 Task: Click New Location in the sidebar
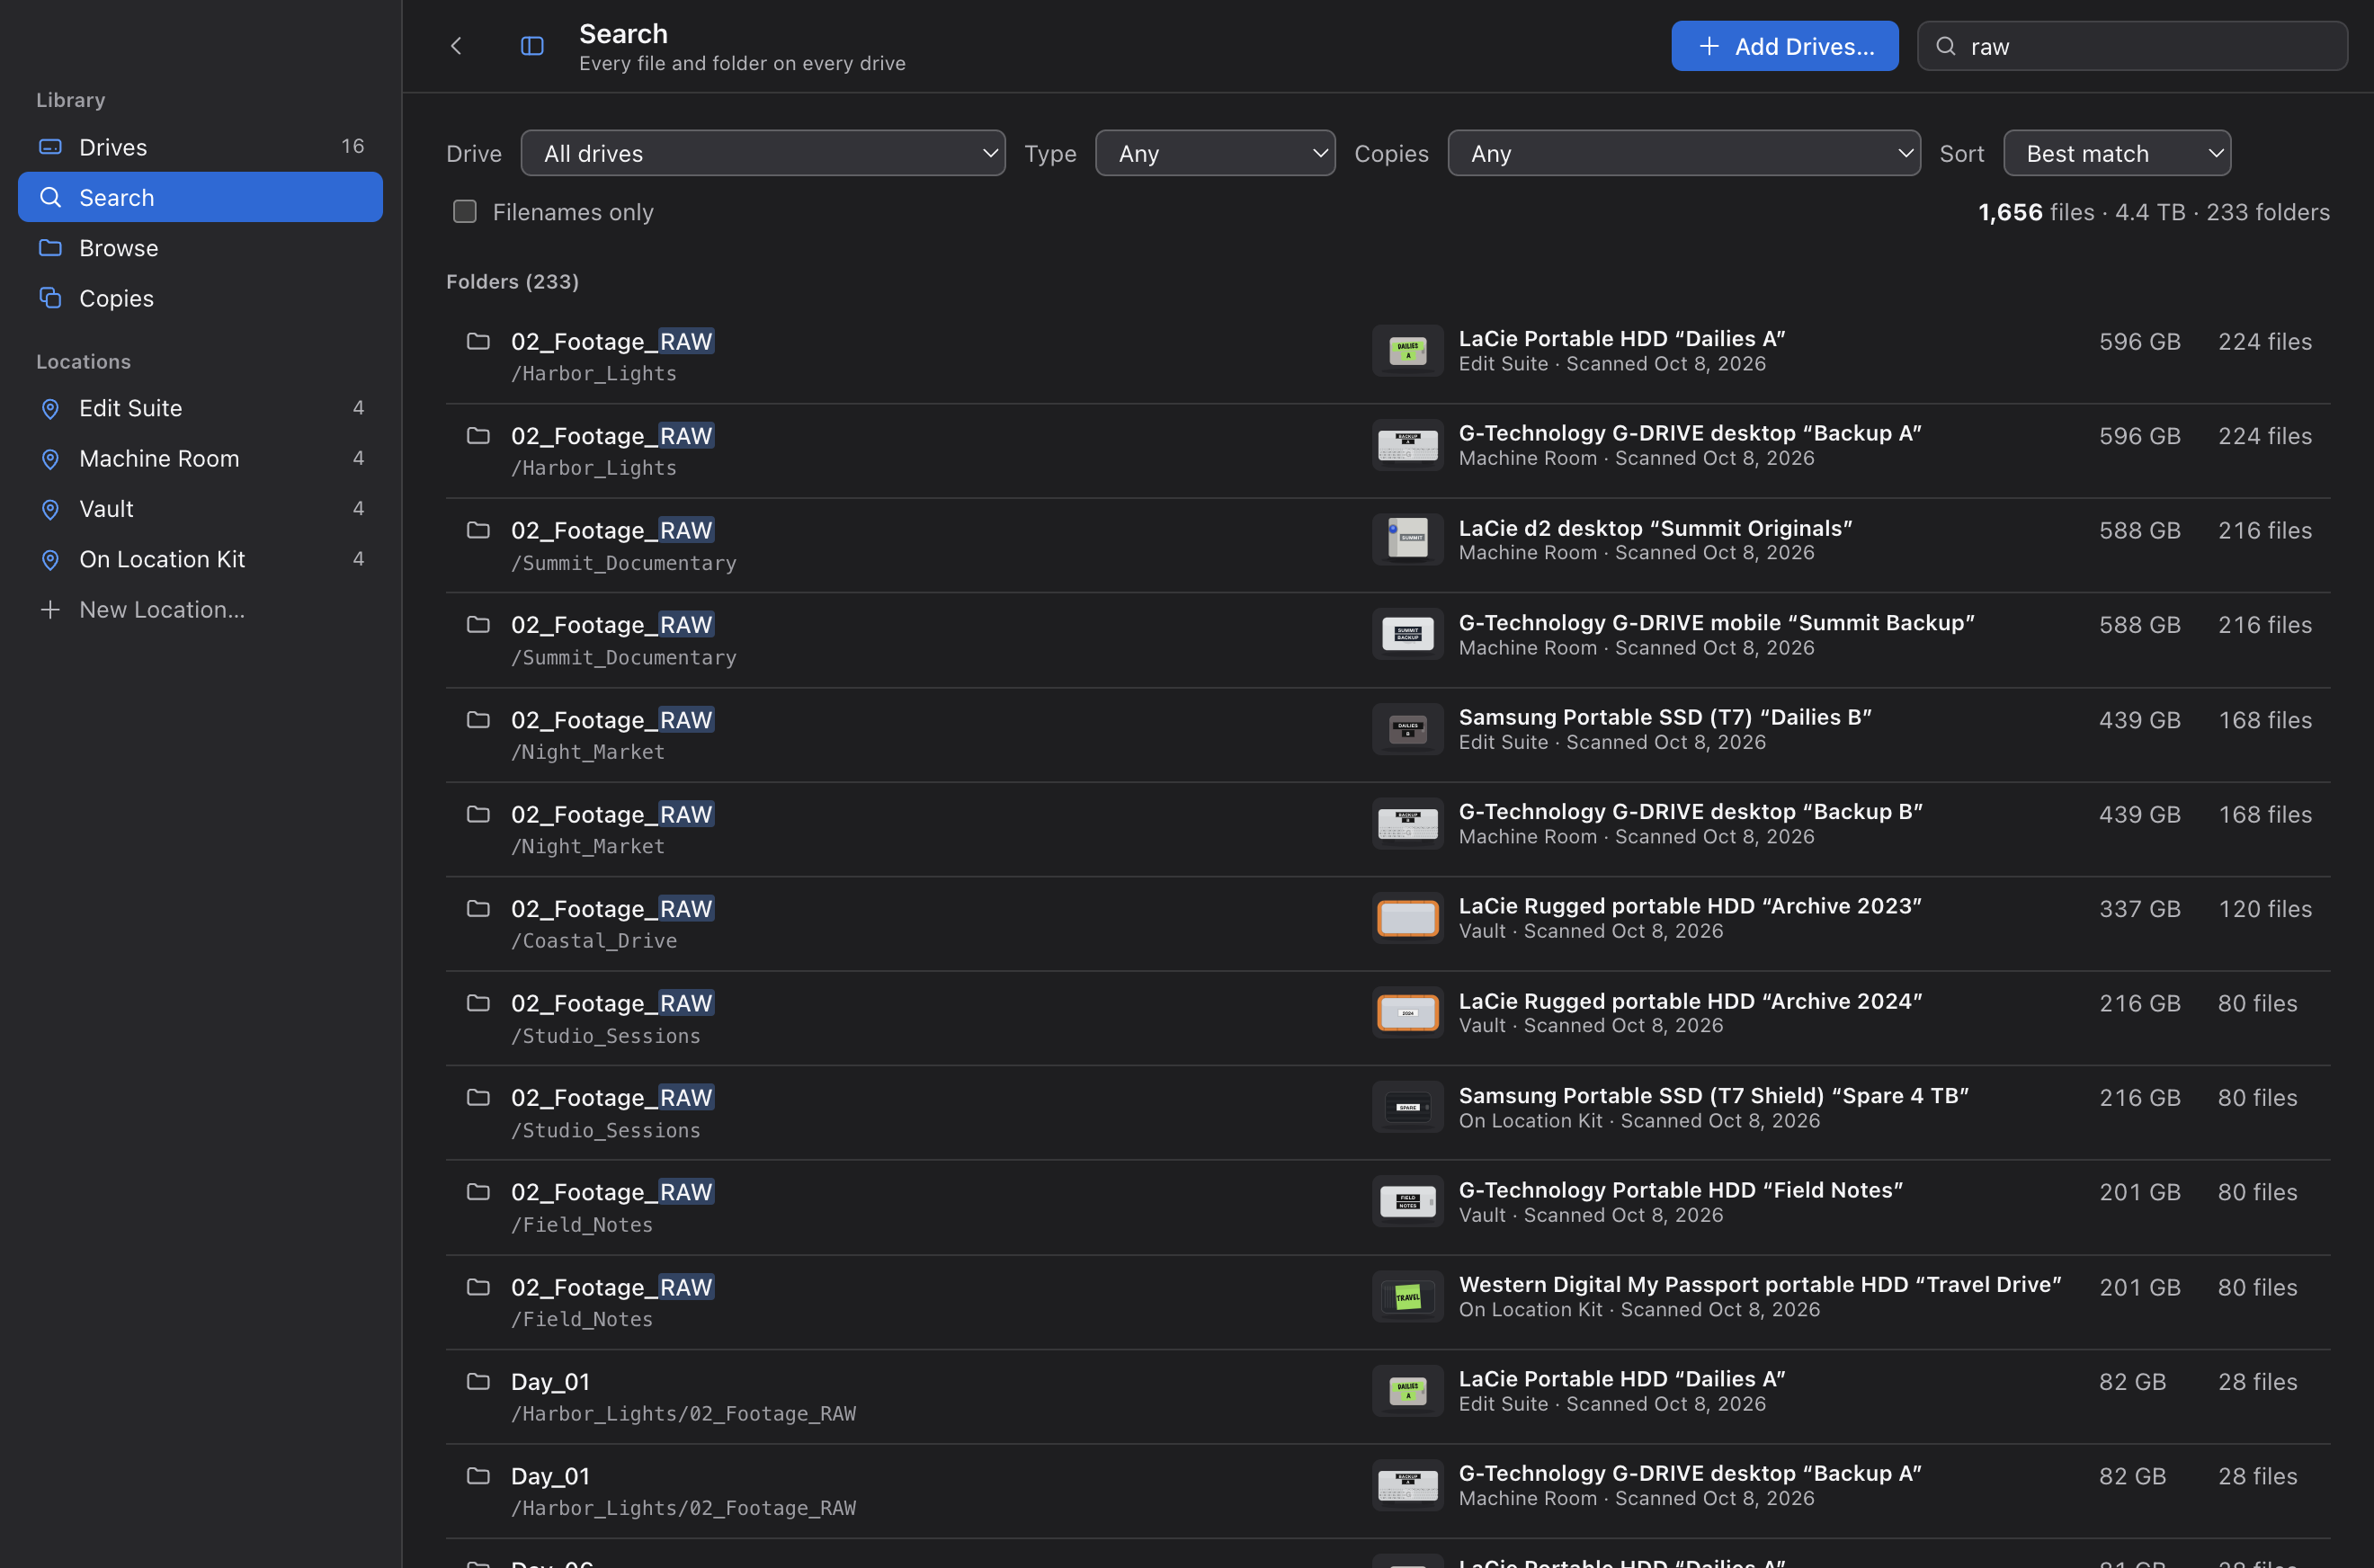click(x=200, y=609)
